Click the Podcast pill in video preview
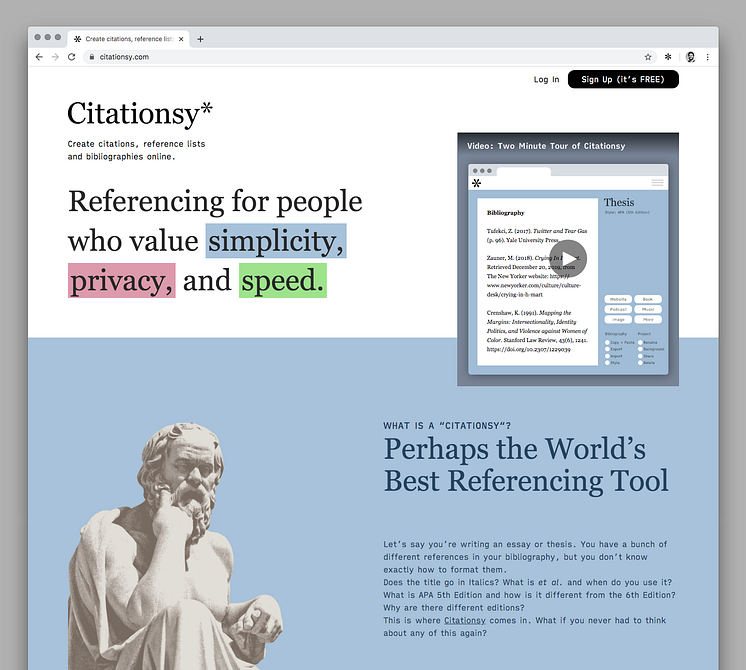The width and height of the screenshot is (746, 670). coord(618,309)
